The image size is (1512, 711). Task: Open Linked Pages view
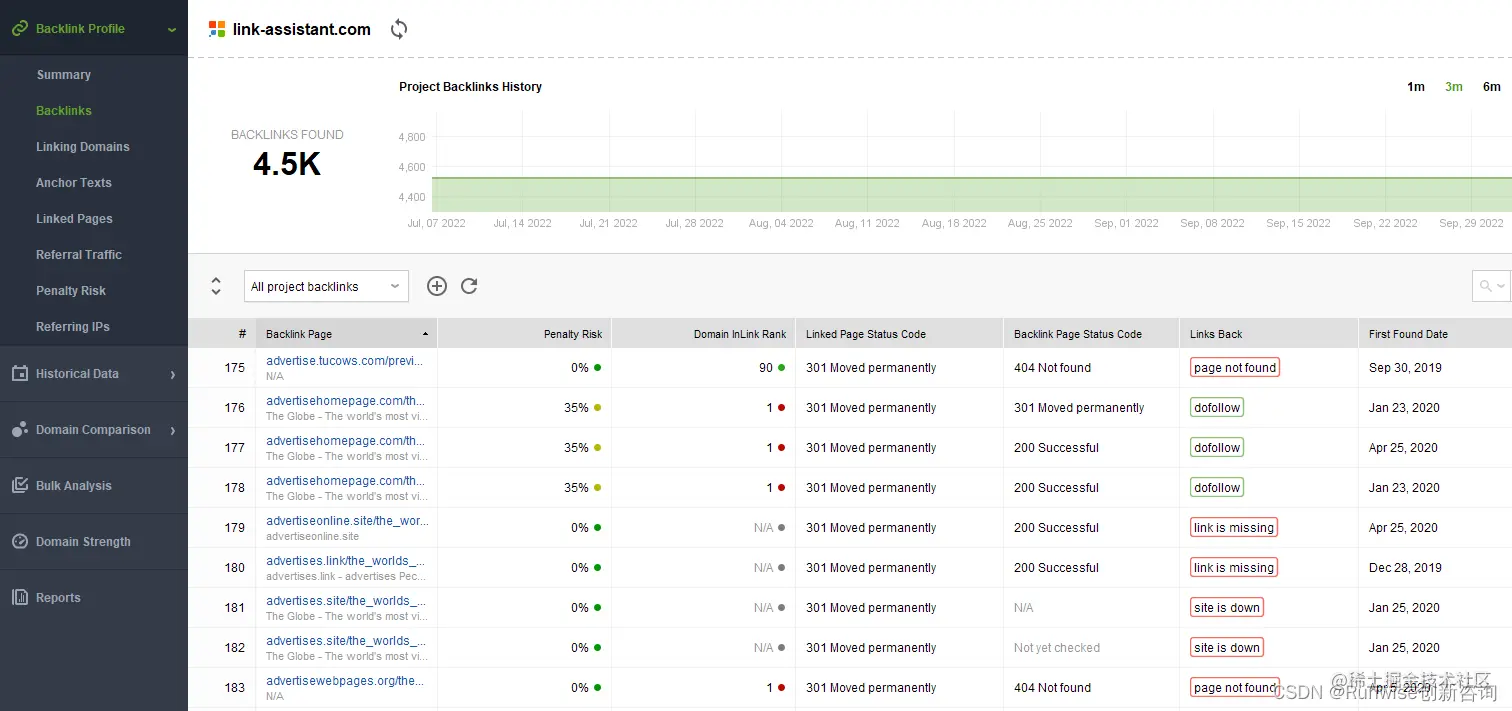pyautogui.click(x=74, y=219)
